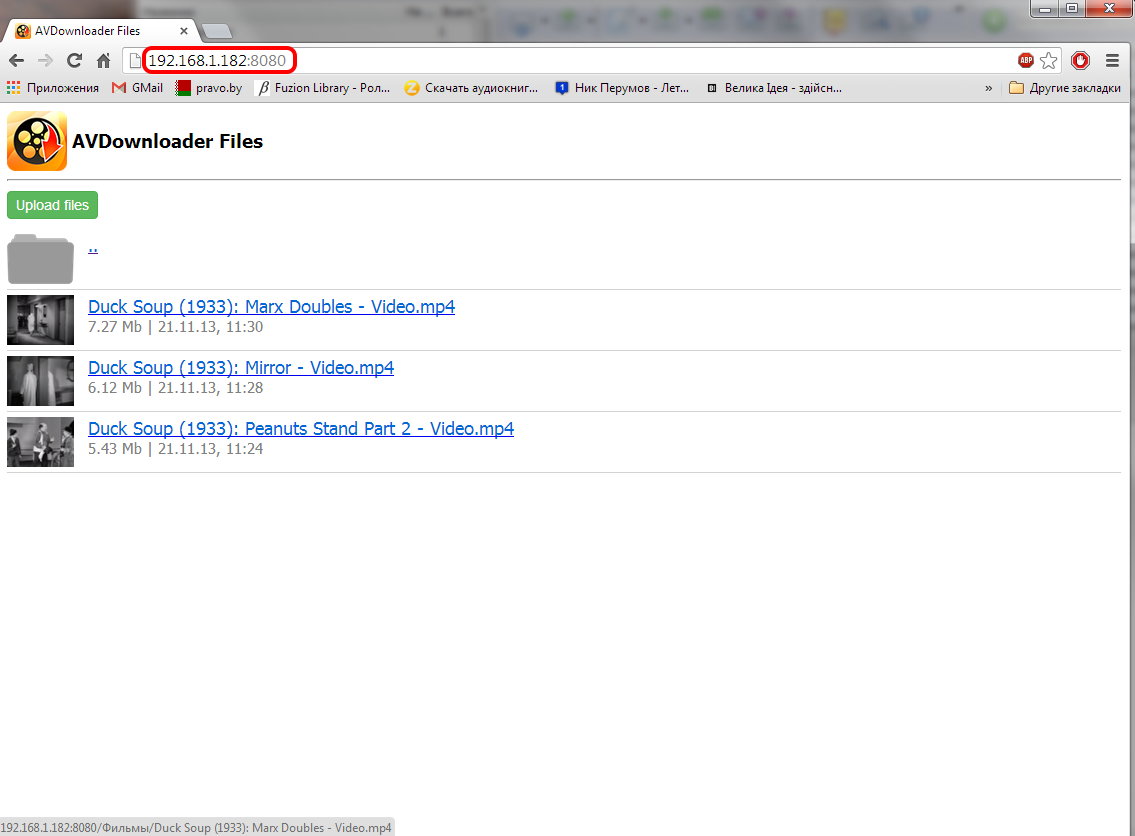This screenshot has width=1135, height=836.
Task: Click the AVDownloader Files page heading
Action: pos(167,141)
